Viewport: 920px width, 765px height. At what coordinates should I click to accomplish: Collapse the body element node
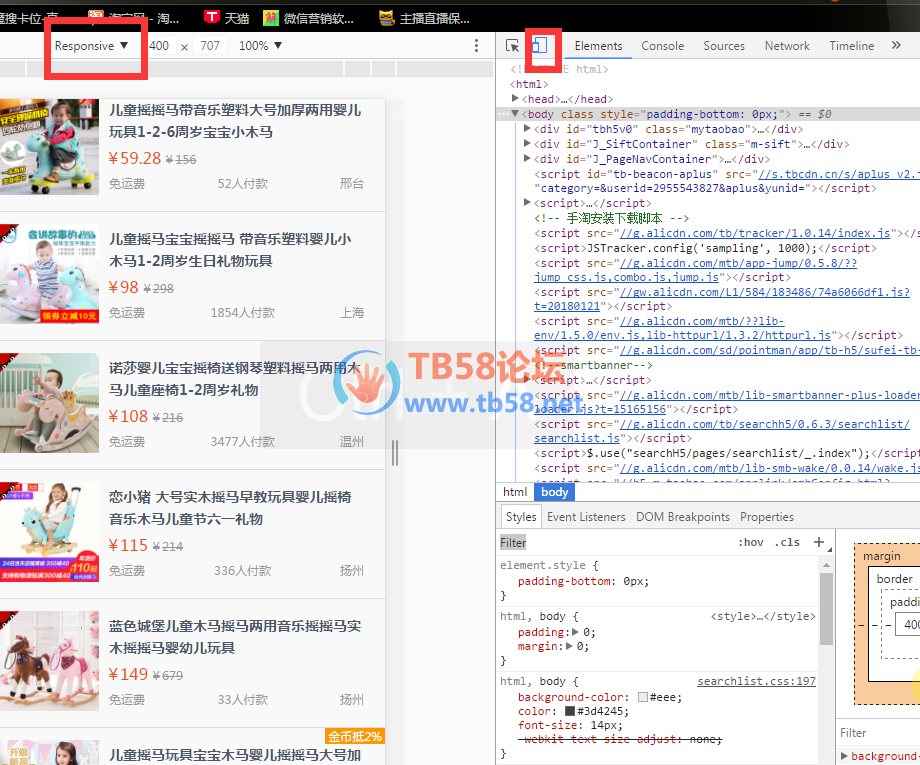(x=515, y=114)
